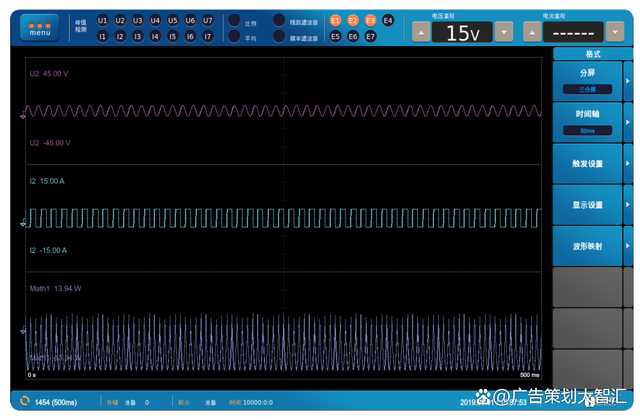
Task: Click the I2 zero-level marker
Action: (x=23, y=223)
